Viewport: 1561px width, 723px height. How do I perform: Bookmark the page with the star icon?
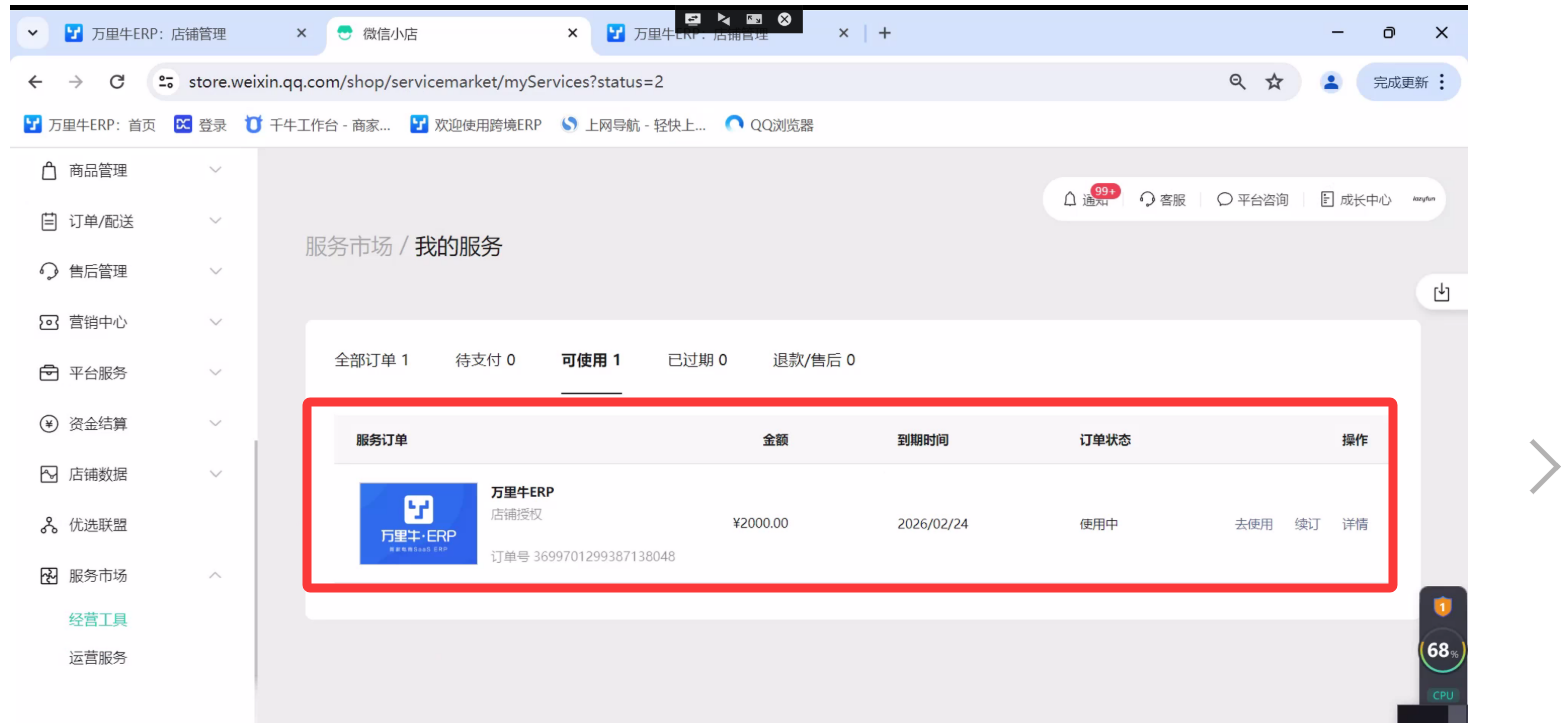[x=1274, y=82]
